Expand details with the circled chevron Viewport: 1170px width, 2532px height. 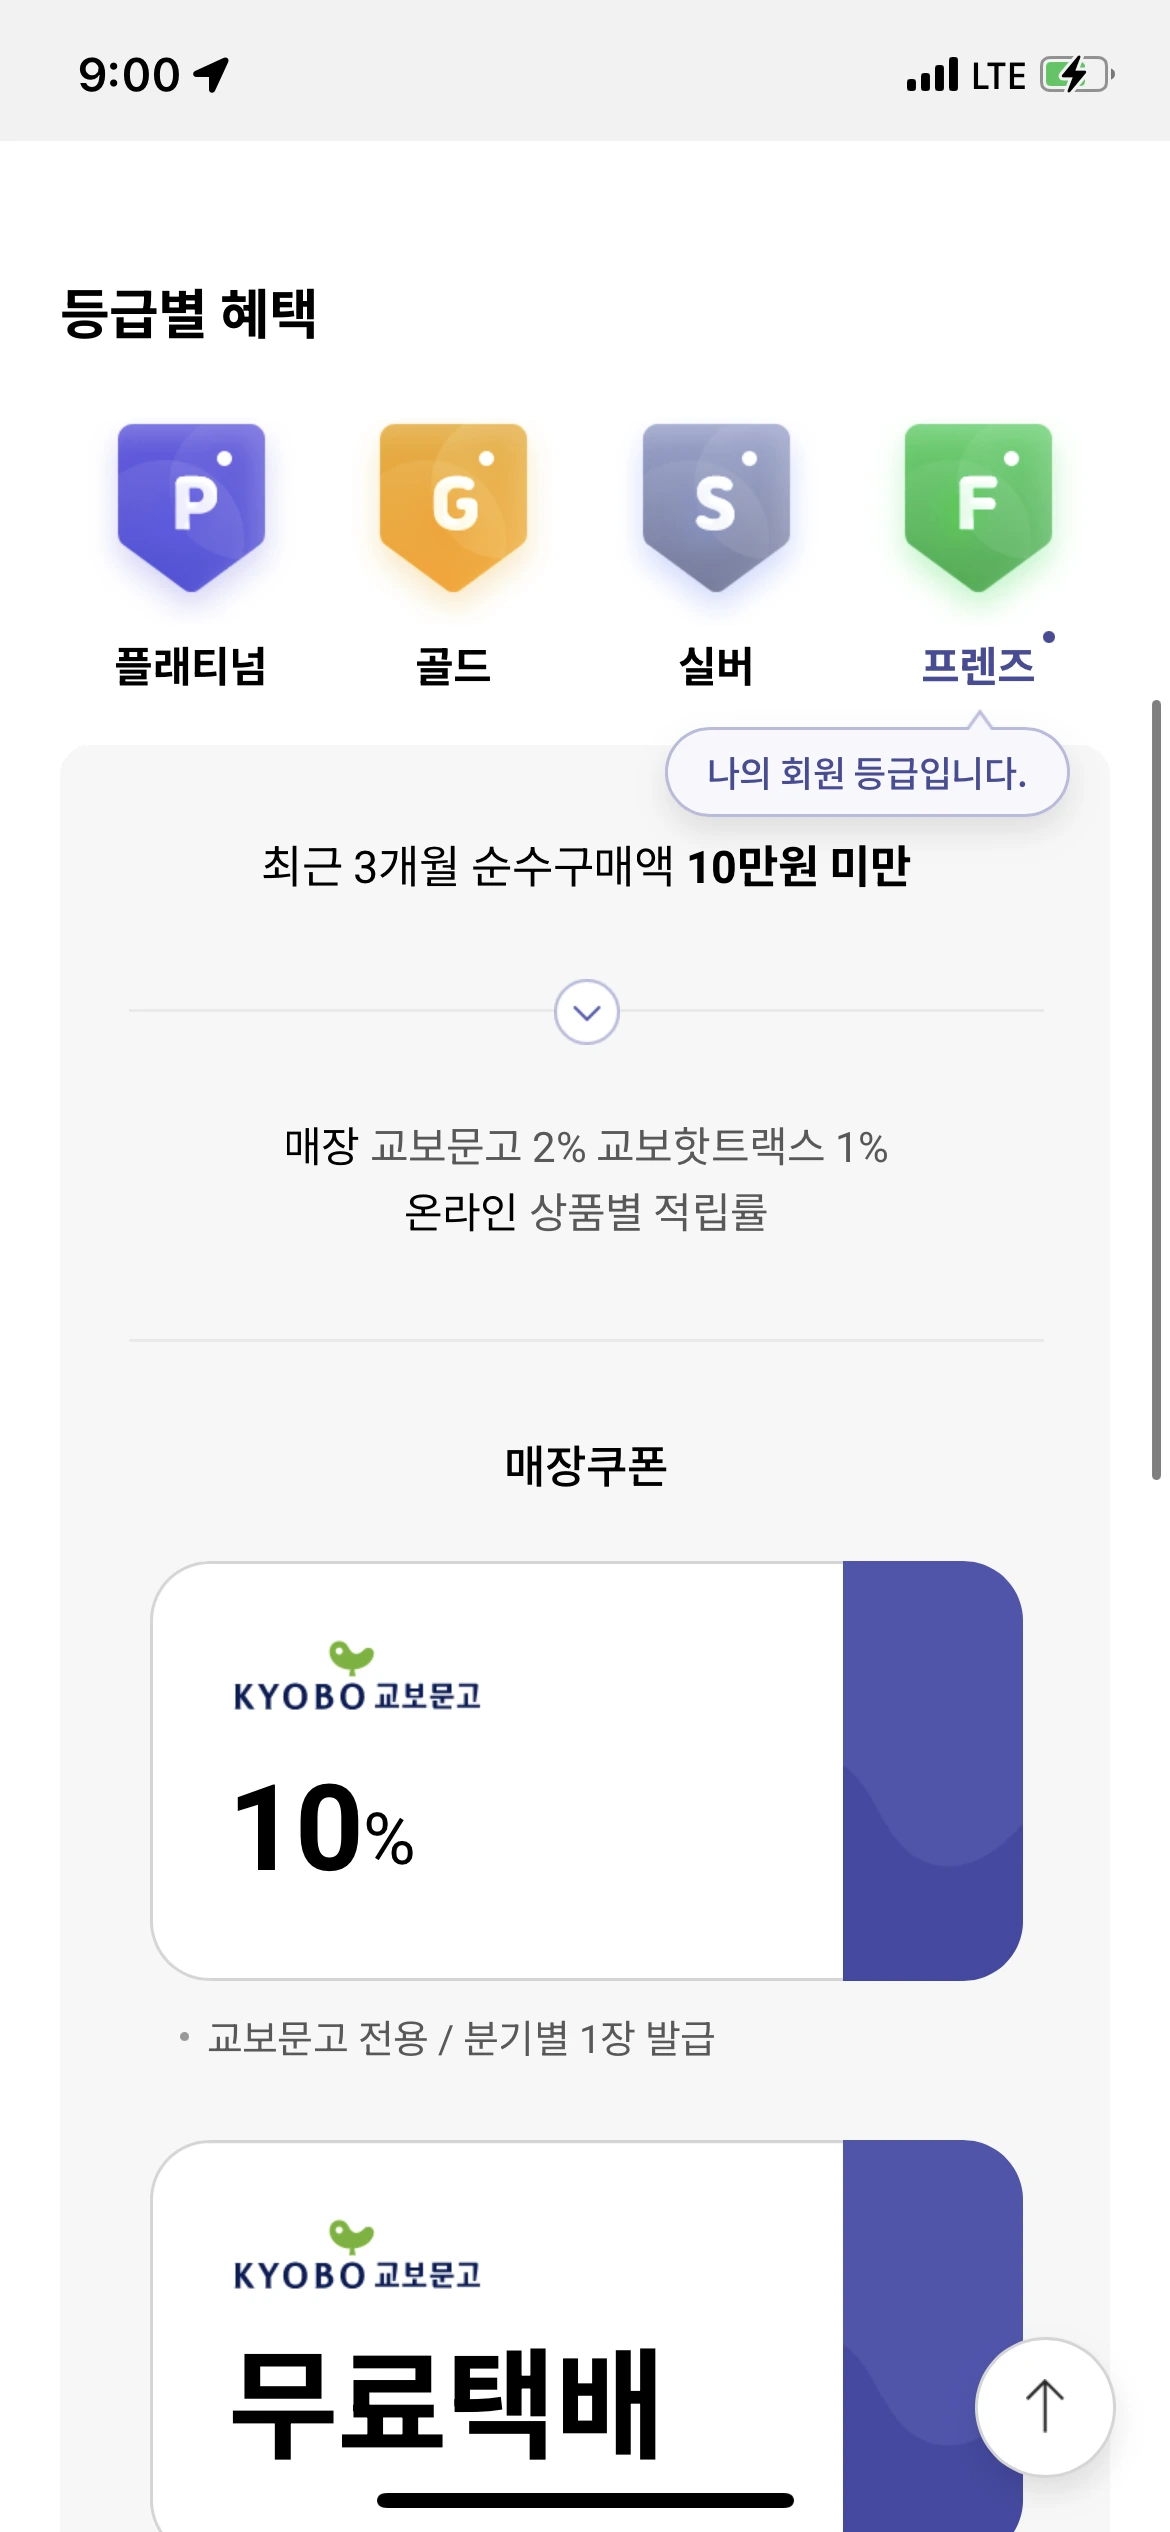587,1012
